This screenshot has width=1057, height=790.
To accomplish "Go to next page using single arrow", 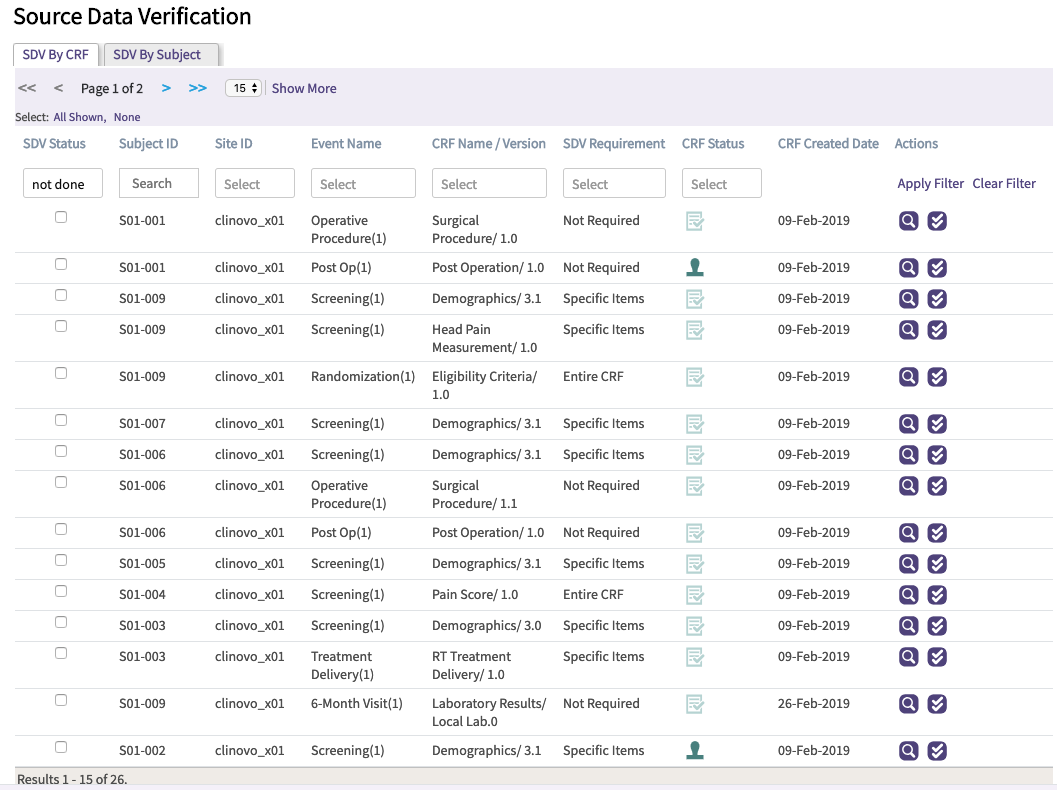I will pos(166,88).
